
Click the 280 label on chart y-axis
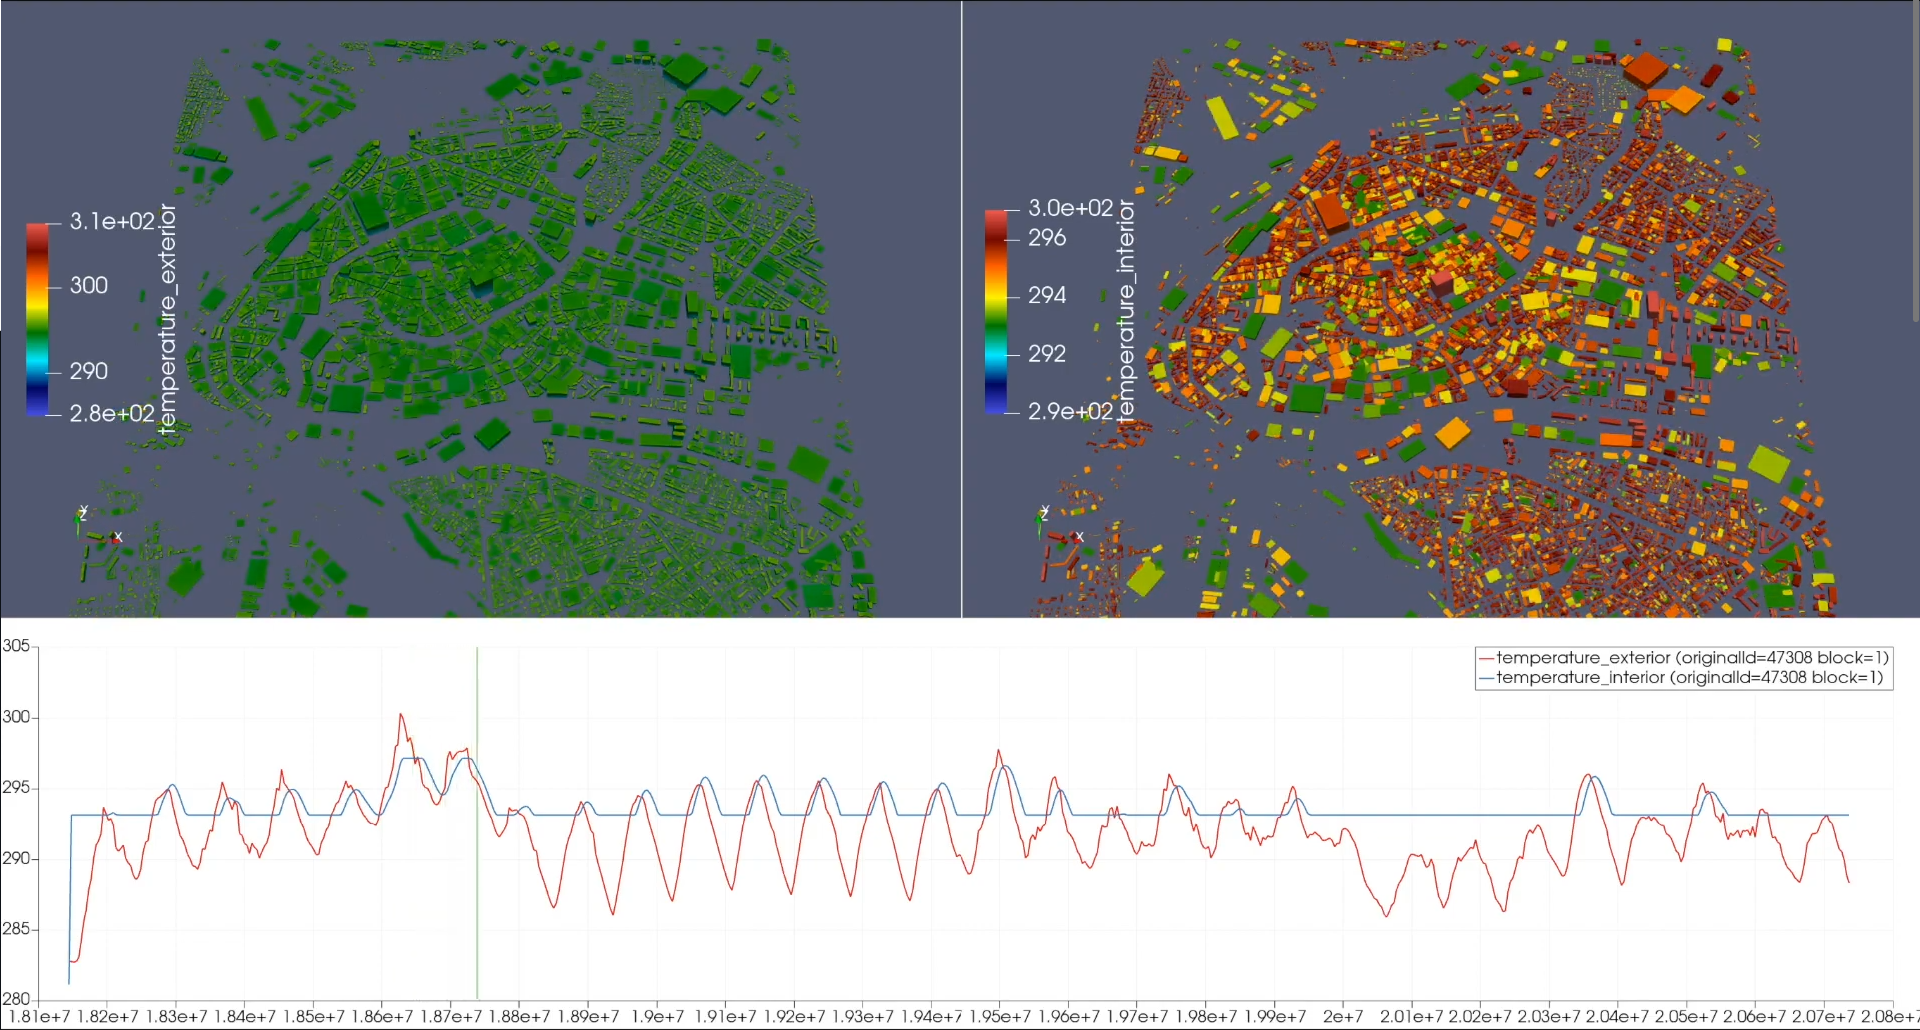[16, 999]
